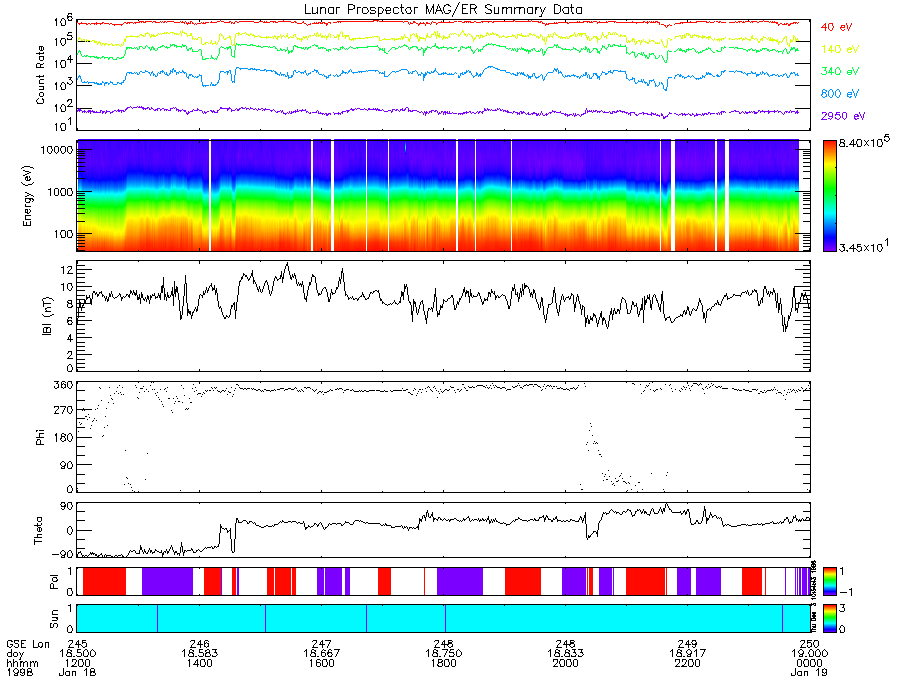Click the red 40 eV legend label
Image resolution: width=900 pixels, height=700 pixels.
pyautogui.click(x=836, y=27)
